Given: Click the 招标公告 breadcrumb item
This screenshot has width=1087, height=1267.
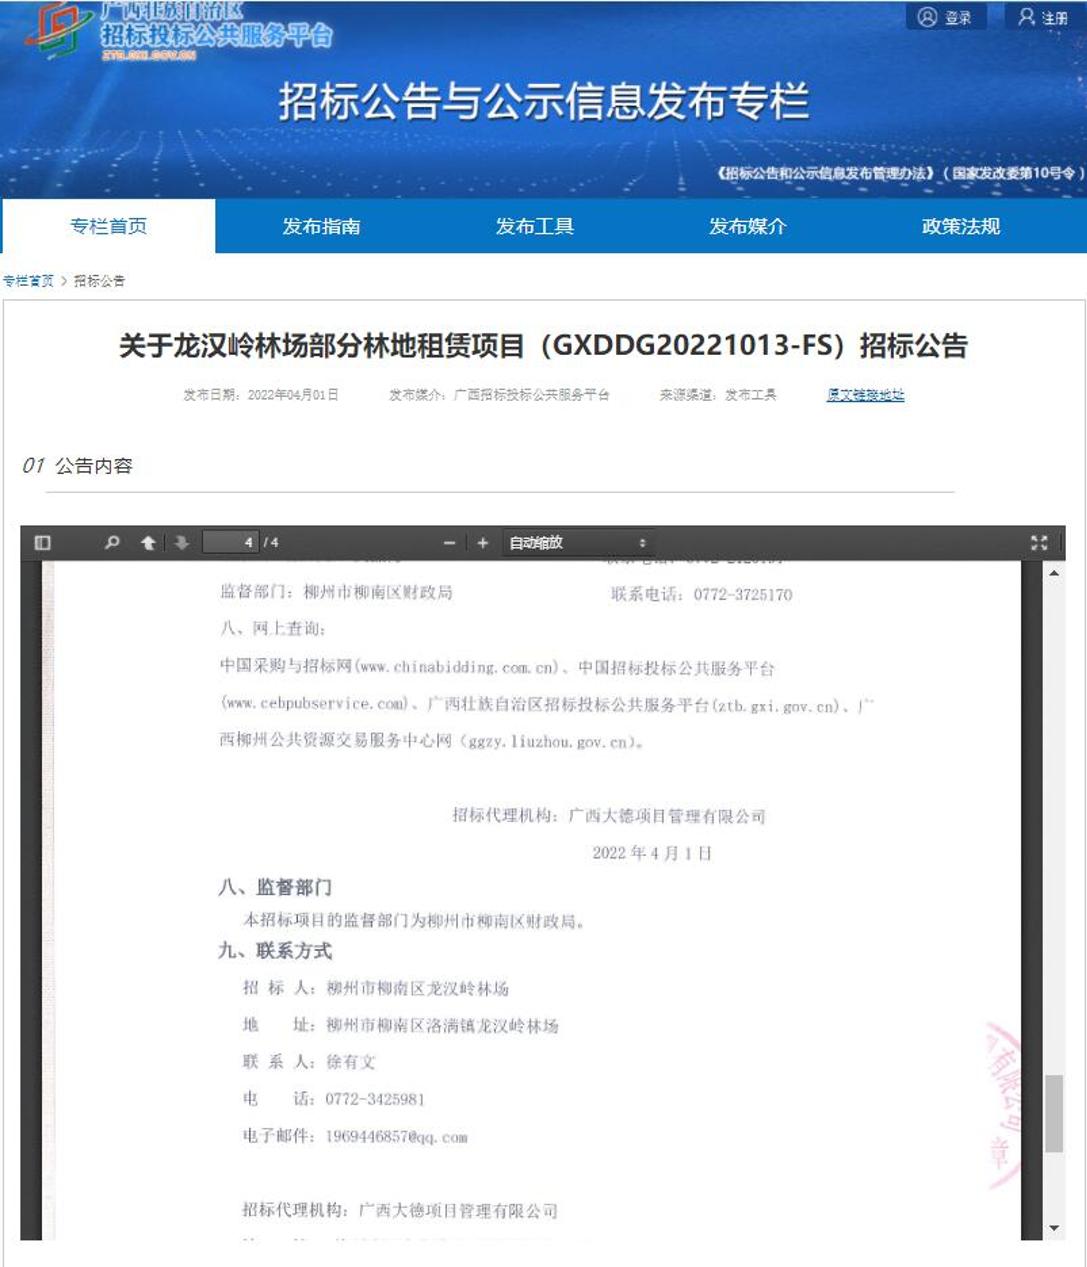Looking at the screenshot, I should pos(99,281).
